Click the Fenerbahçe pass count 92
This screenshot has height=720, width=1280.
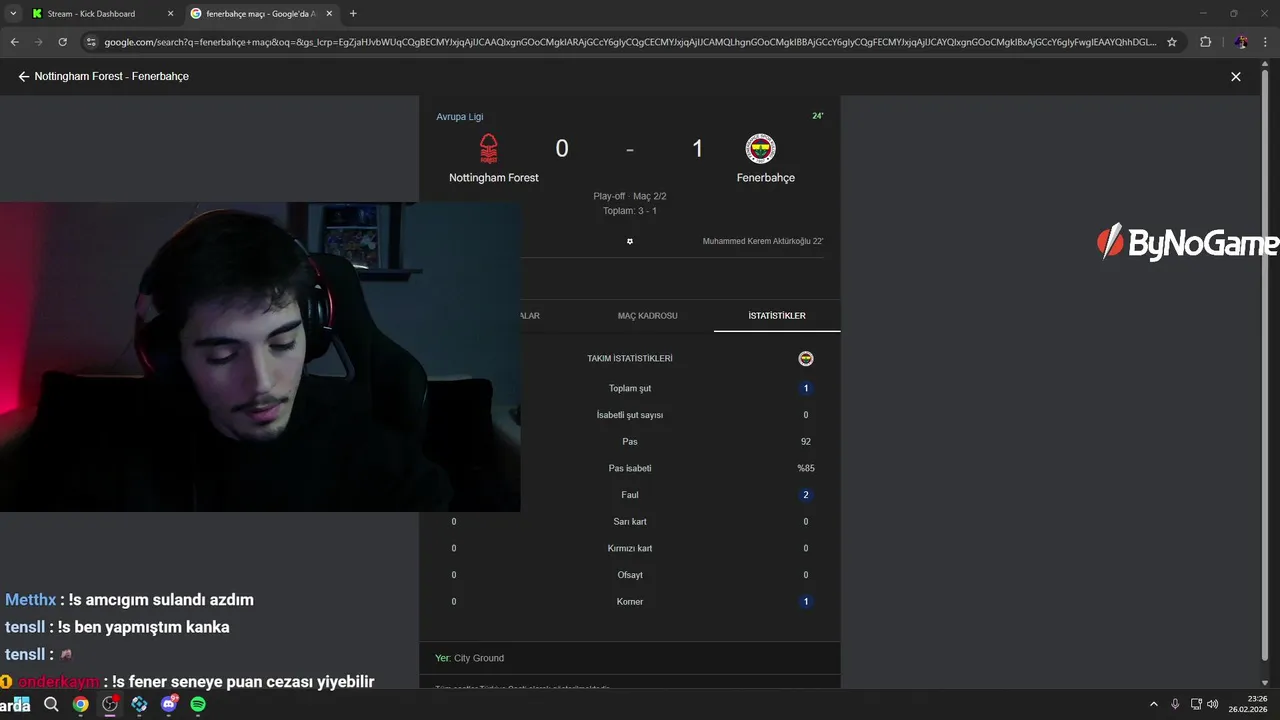pyautogui.click(x=806, y=442)
